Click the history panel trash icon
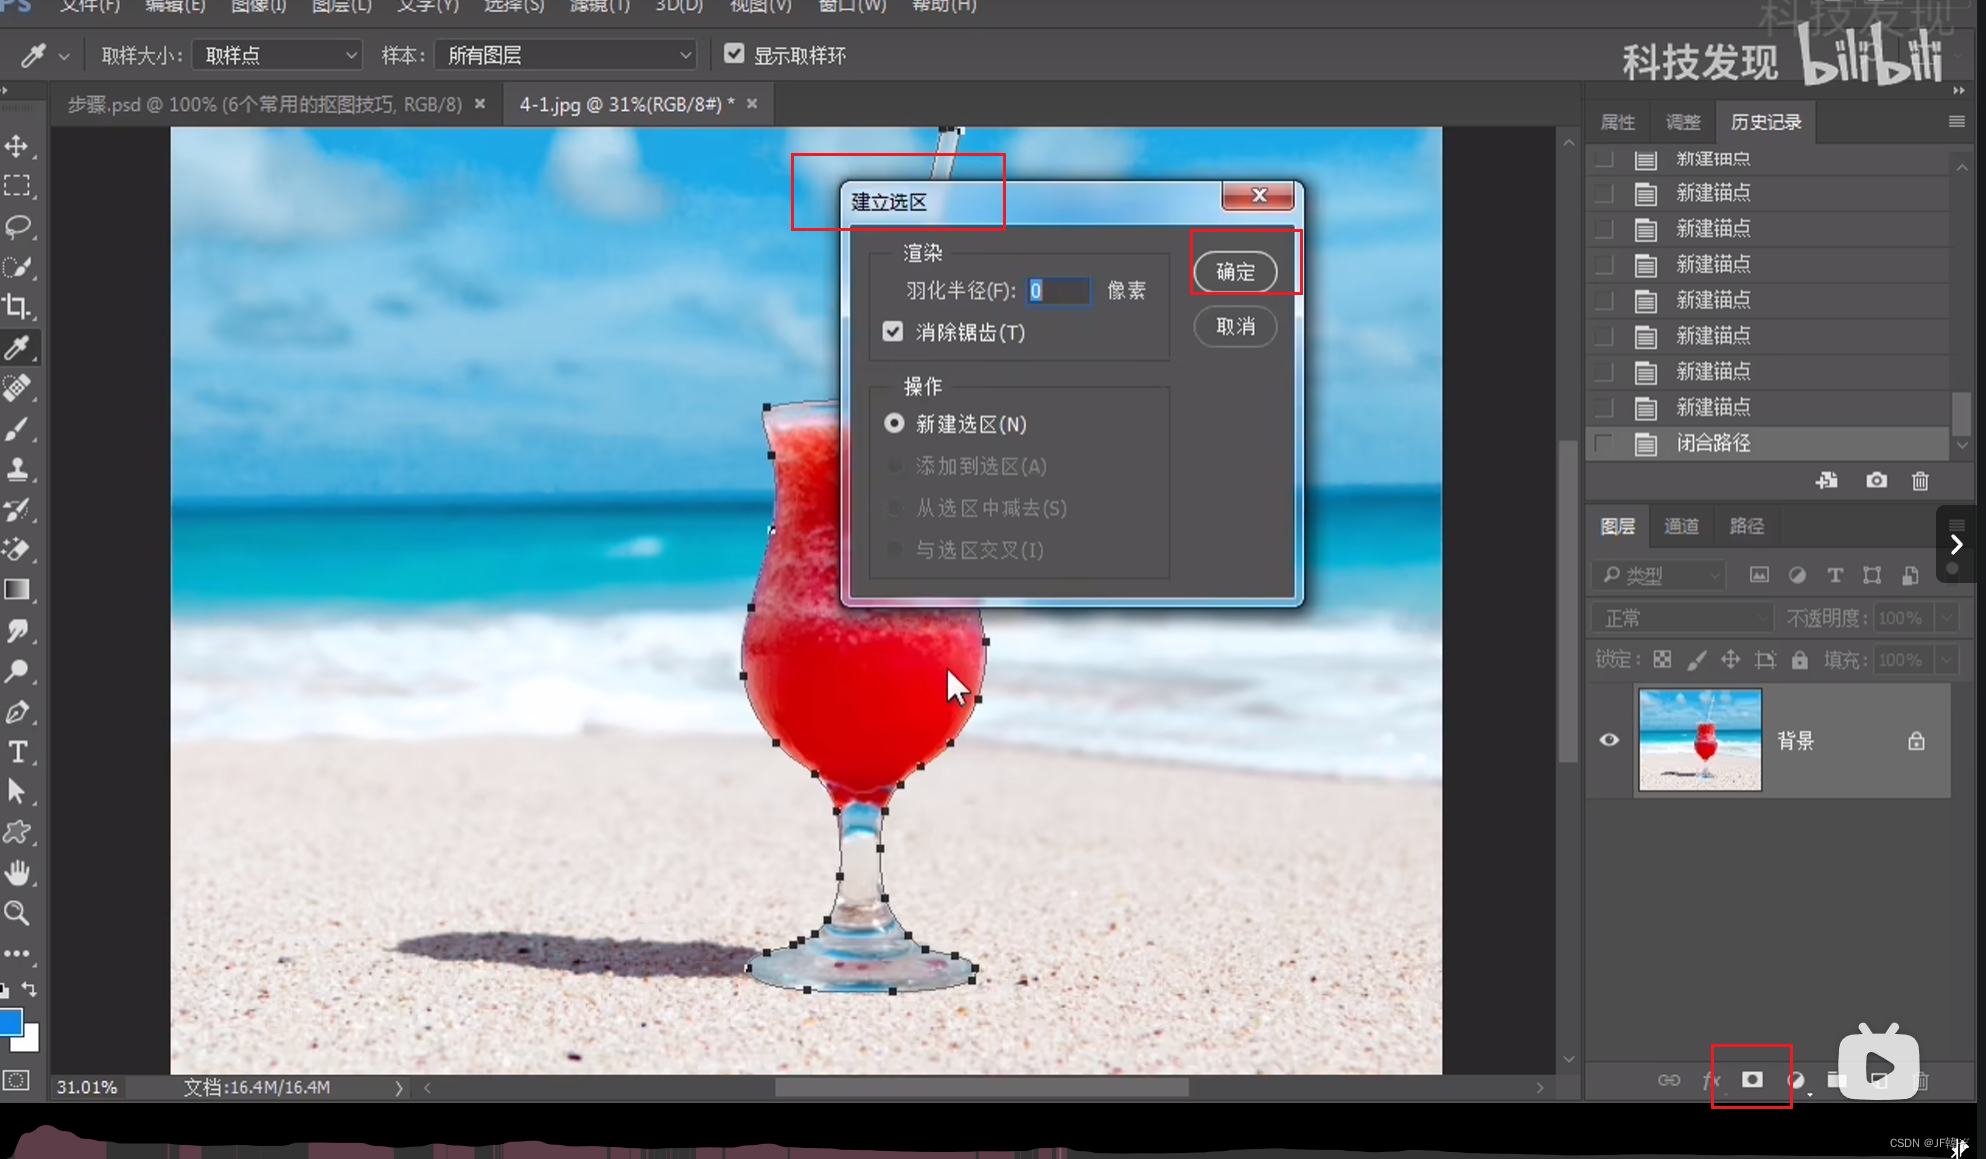Screen dimensions: 1986x1159 click(1920, 481)
